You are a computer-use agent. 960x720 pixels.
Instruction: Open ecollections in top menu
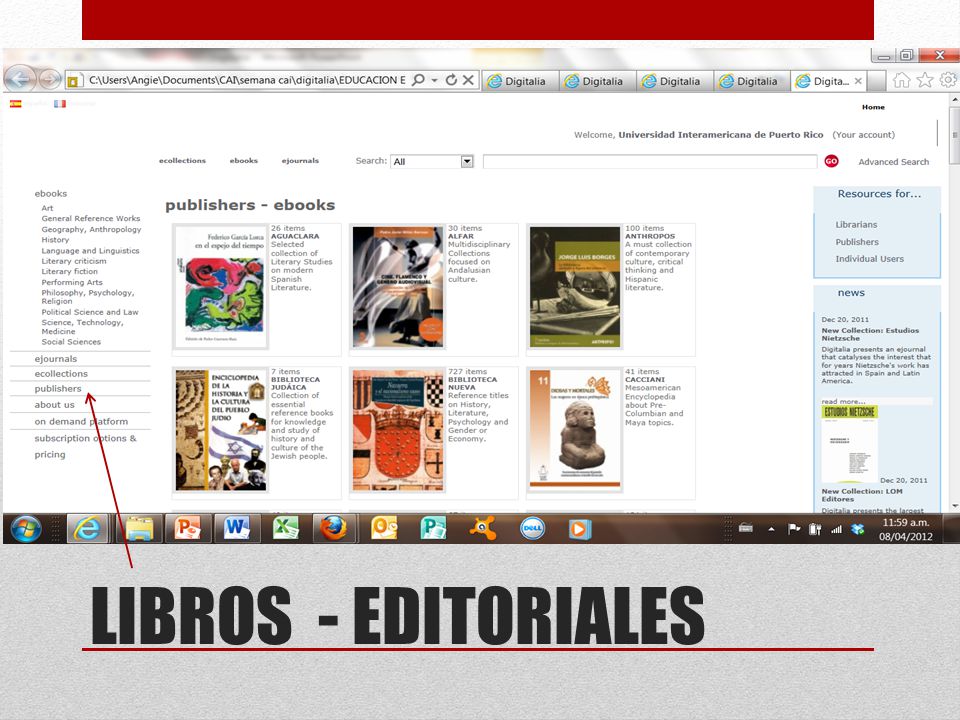click(x=182, y=160)
